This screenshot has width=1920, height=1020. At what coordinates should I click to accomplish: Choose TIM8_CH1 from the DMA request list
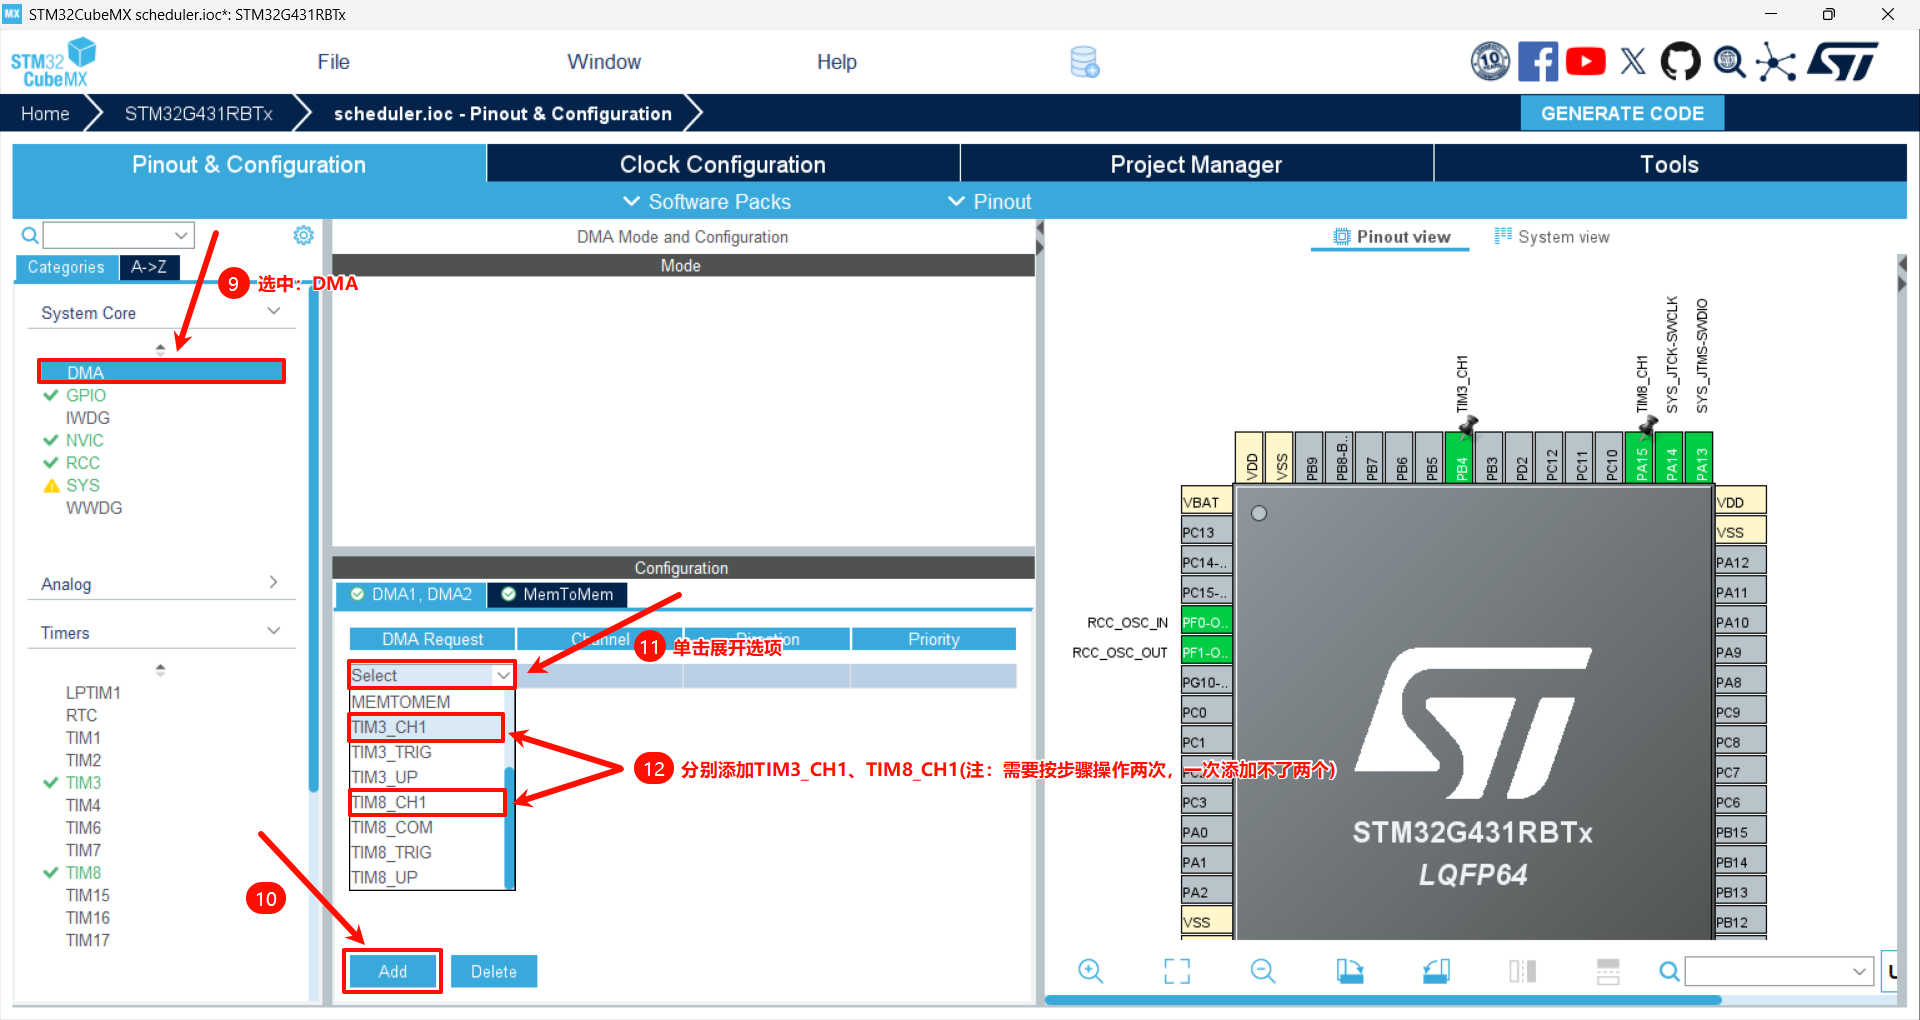coord(427,803)
